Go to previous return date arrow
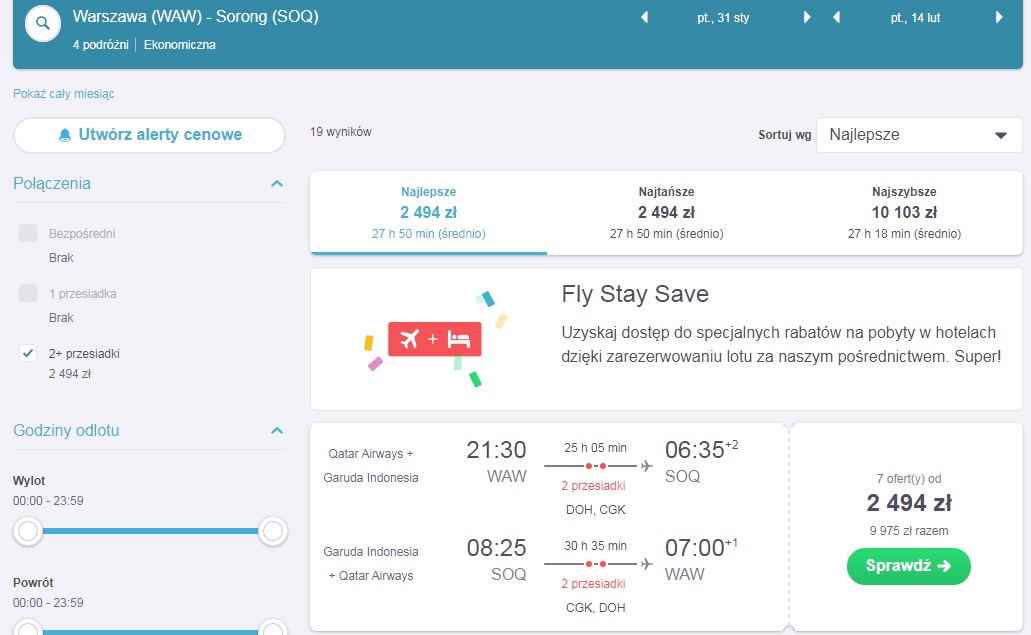This screenshot has height=635, width=1031. click(836, 18)
